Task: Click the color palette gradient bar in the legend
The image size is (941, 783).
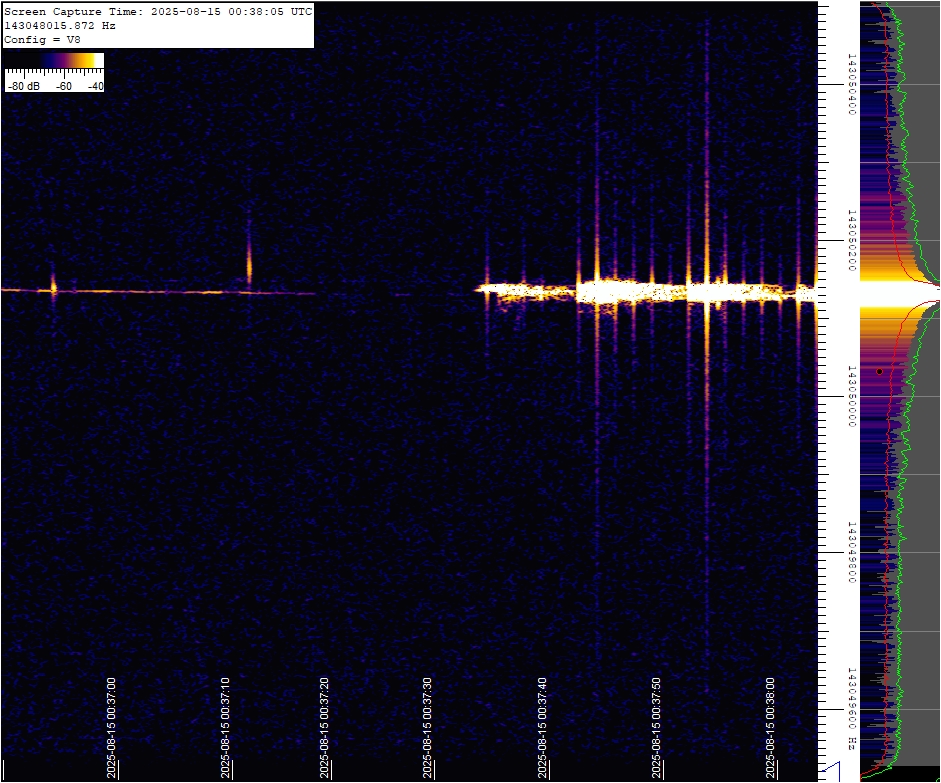Action: pyautogui.click(x=54, y=60)
